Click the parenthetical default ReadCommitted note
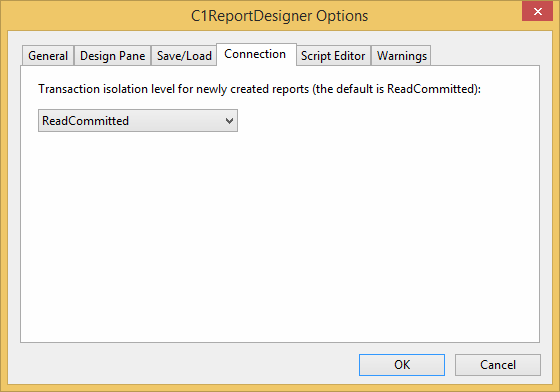Image resolution: width=560 pixels, height=392 pixels. 396,89
